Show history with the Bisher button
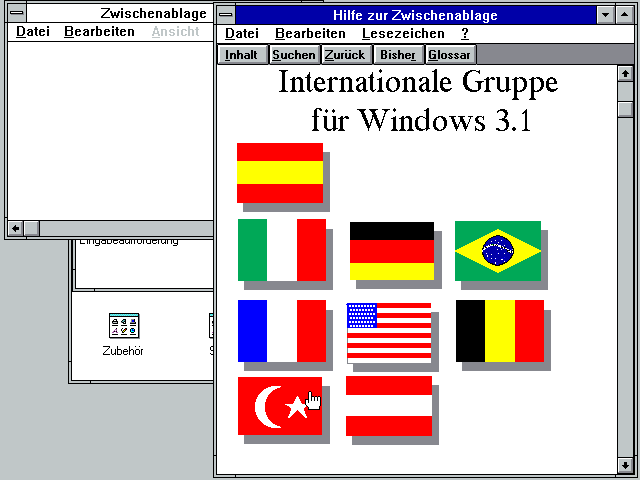640x480 pixels. (398, 55)
